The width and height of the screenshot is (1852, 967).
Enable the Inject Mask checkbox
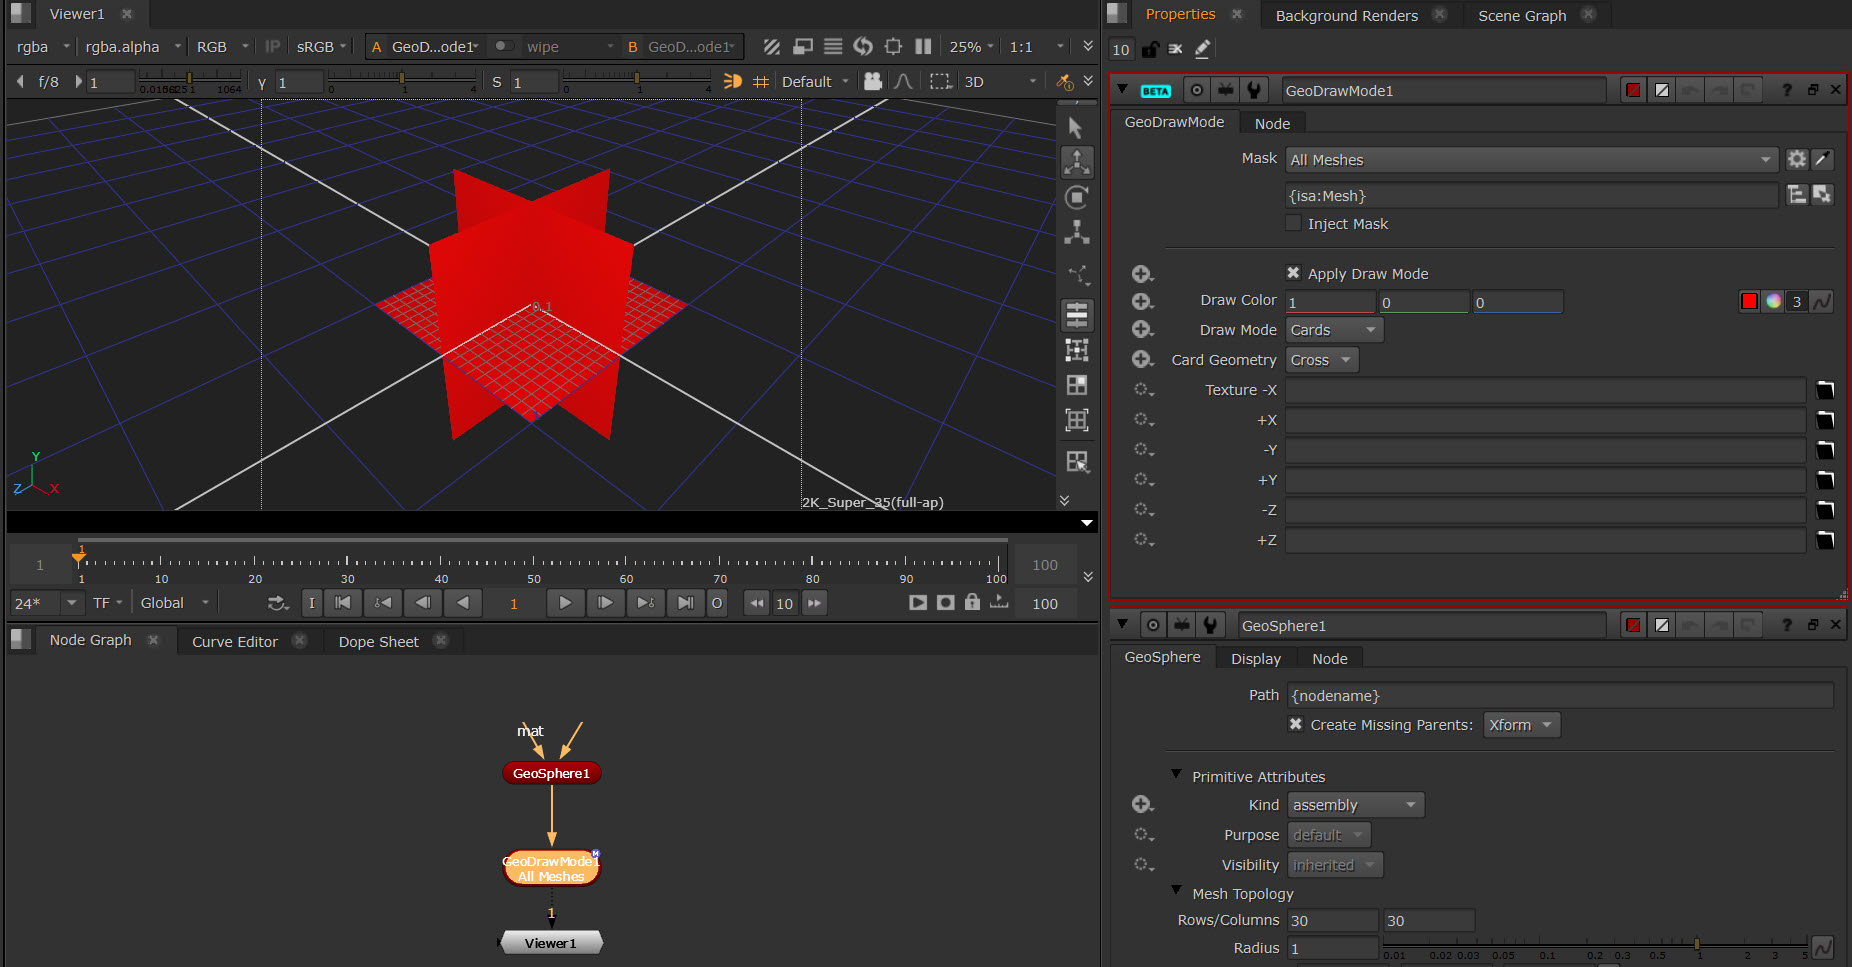1294,224
